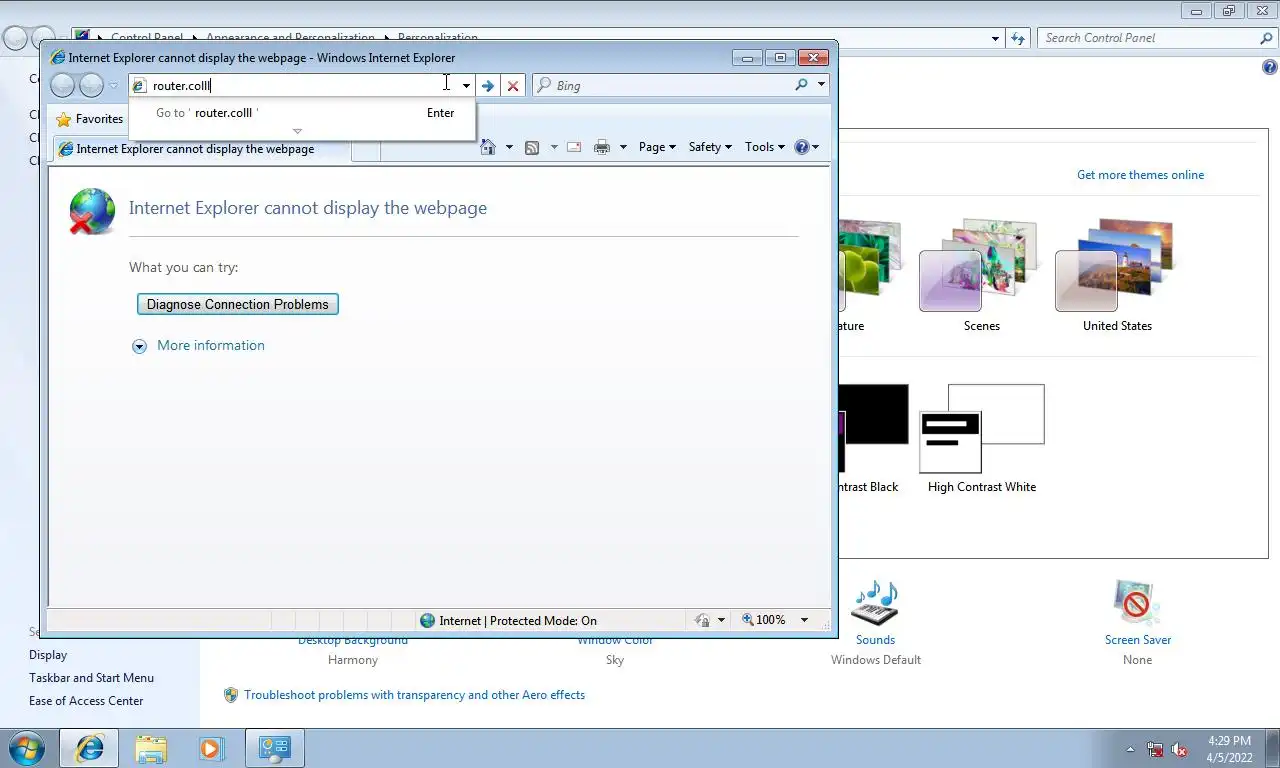Open Ease of Access Center link

86,701
